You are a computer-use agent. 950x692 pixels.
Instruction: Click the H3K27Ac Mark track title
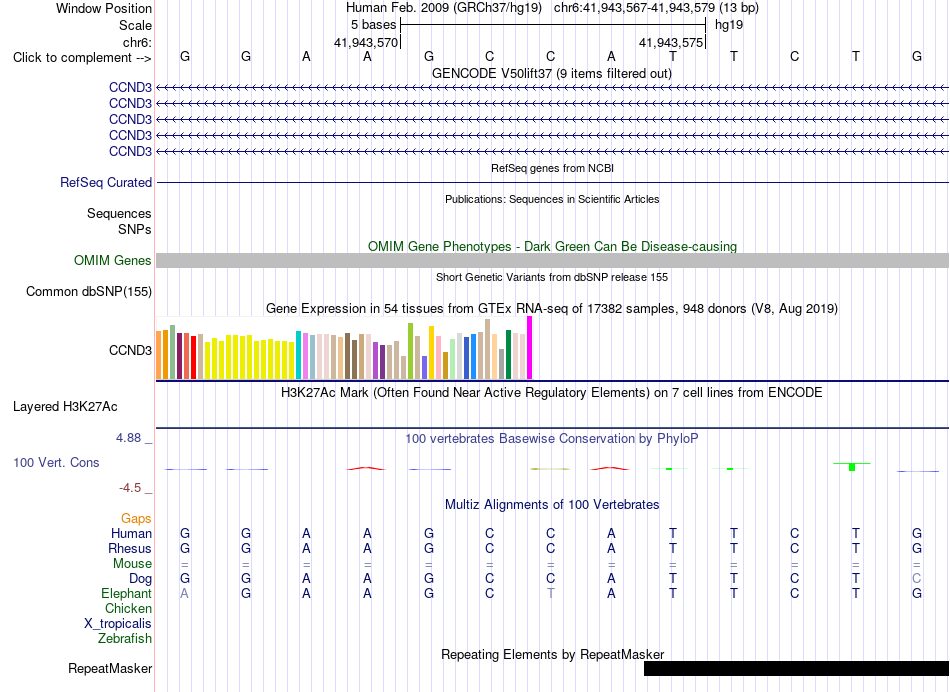(x=552, y=392)
